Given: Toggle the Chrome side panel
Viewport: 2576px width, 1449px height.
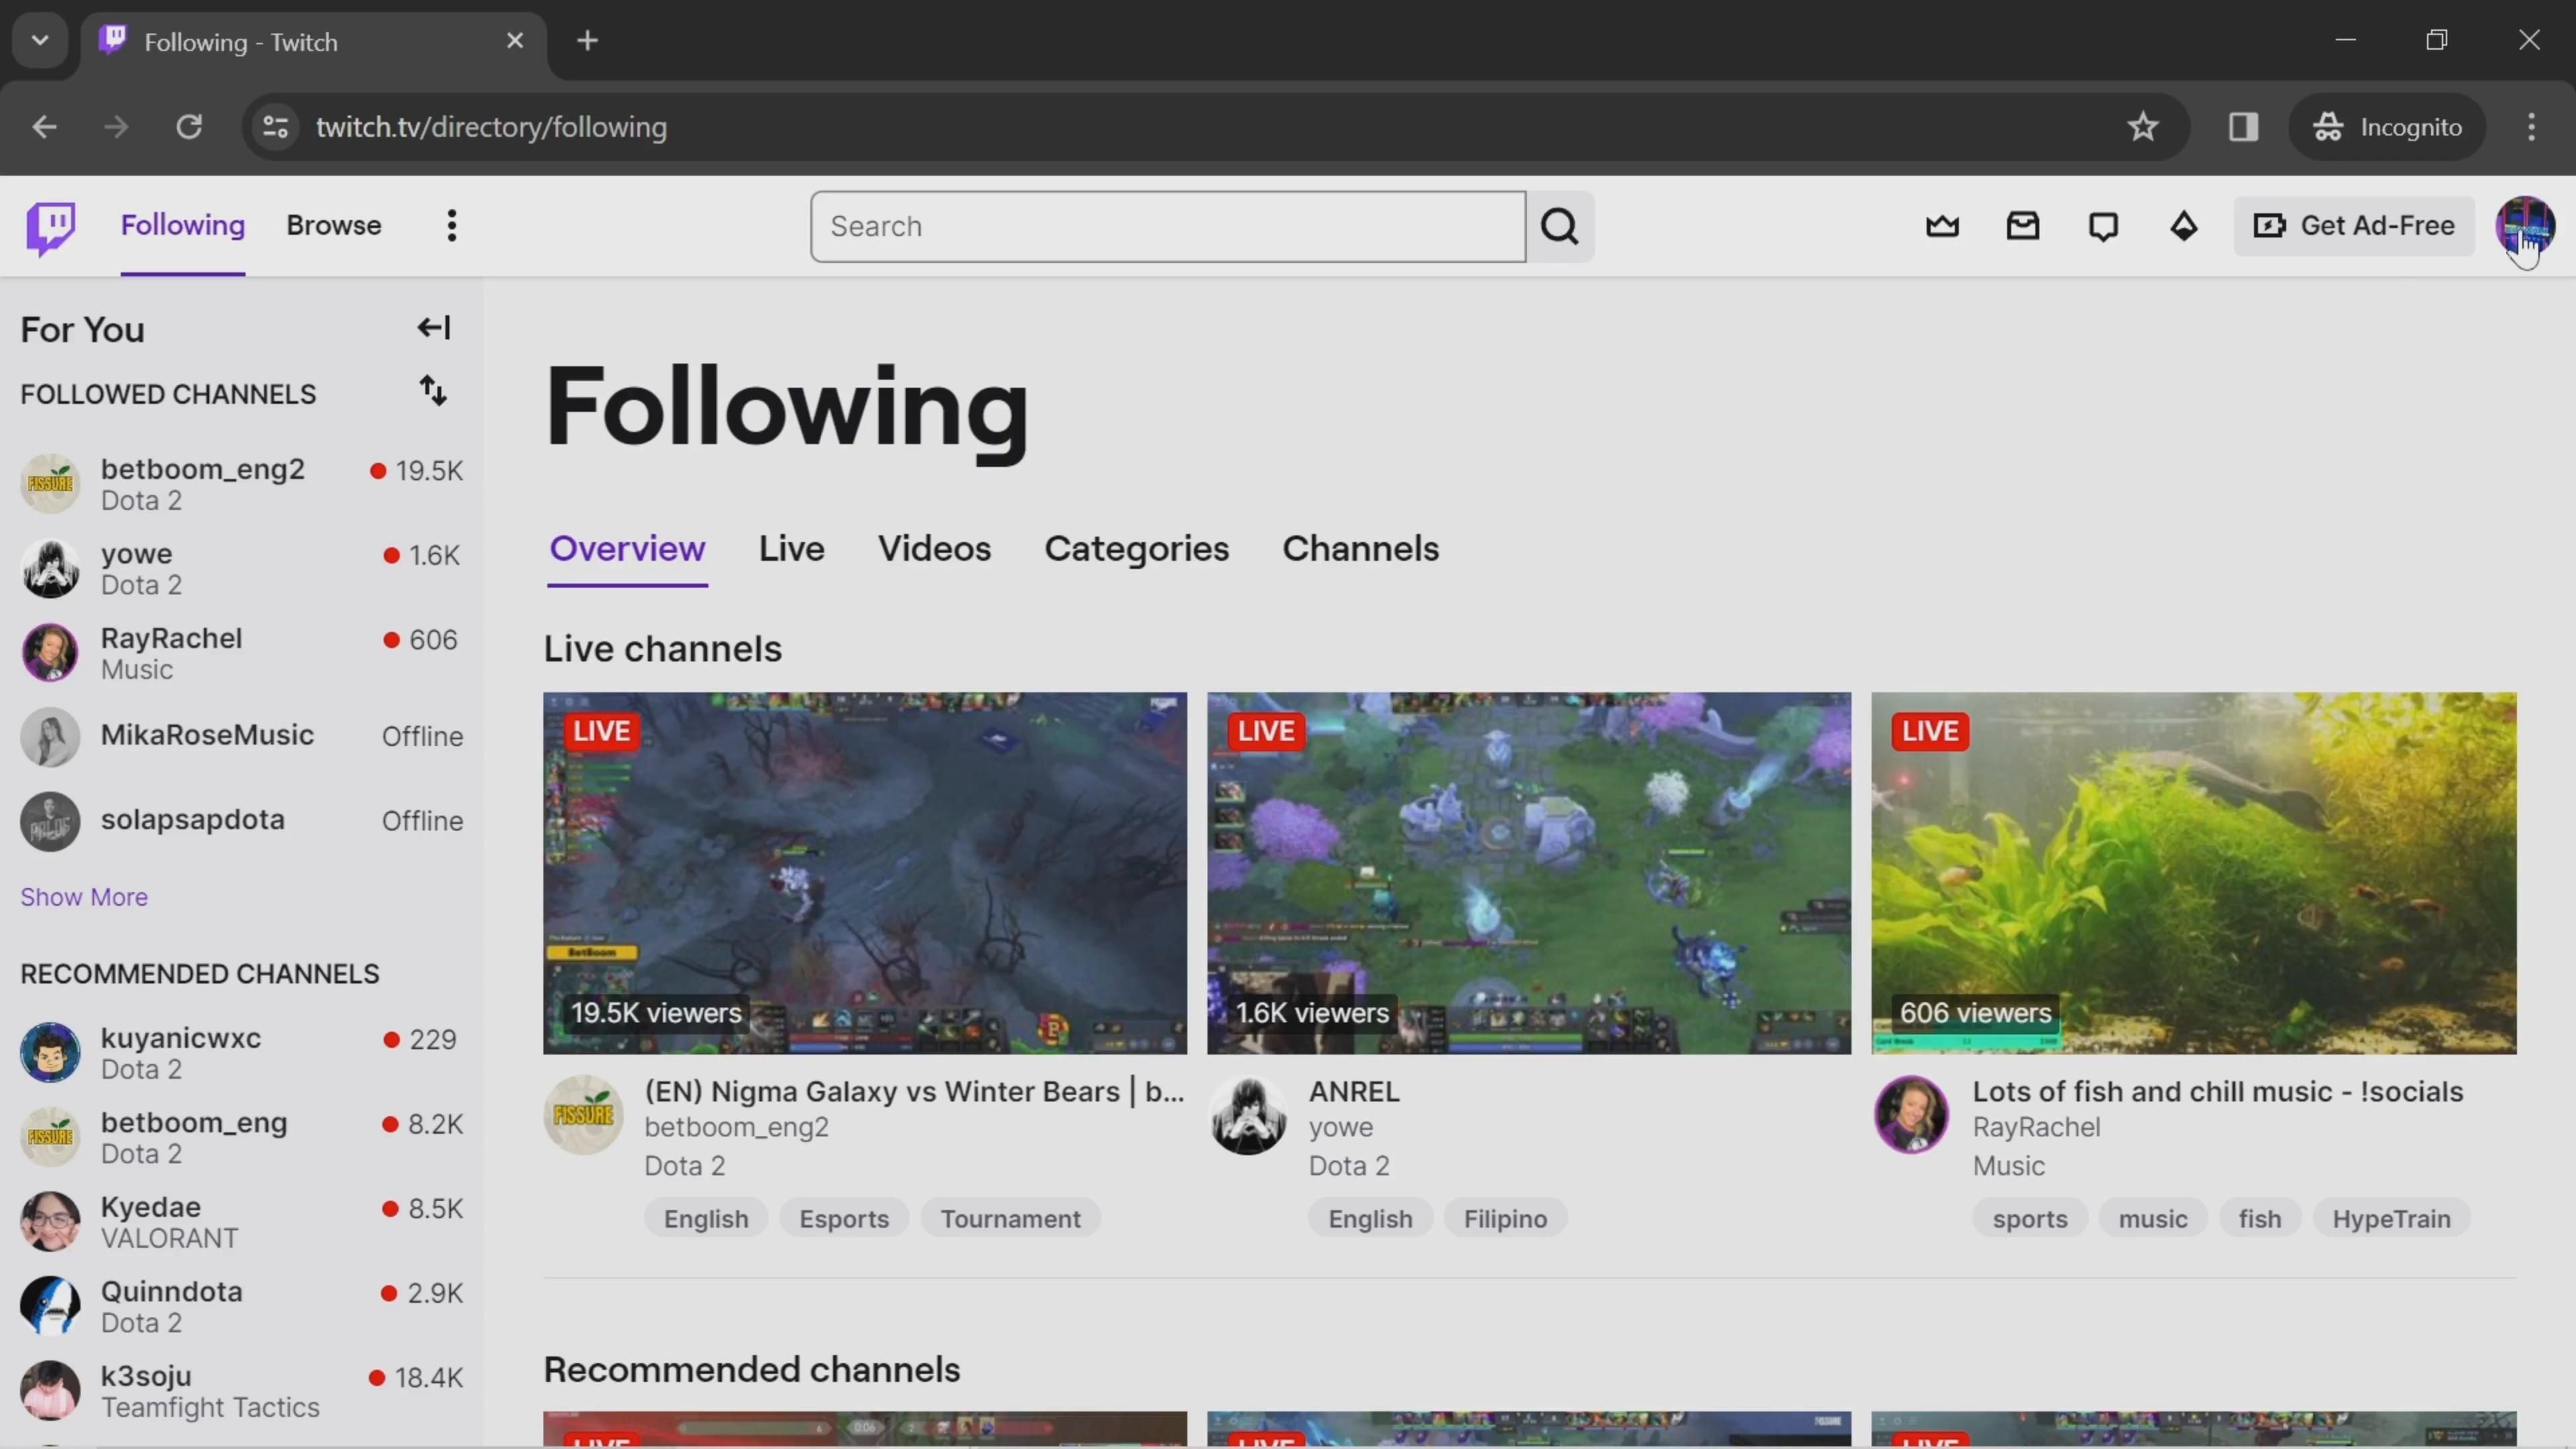Looking at the screenshot, I should [x=2243, y=127].
